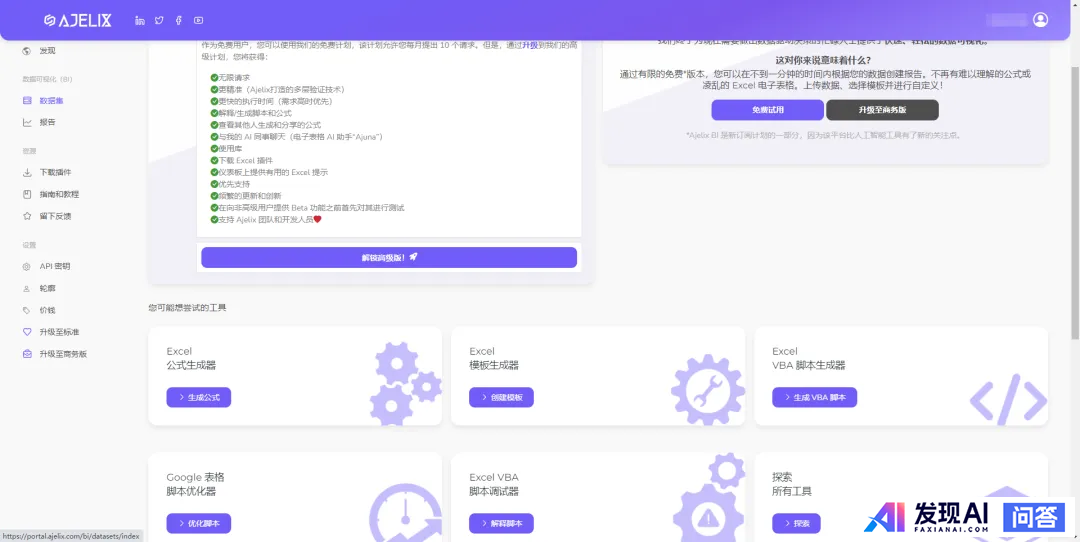Click the 解锁高级版 button
This screenshot has height=542, width=1080.
pyautogui.click(x=389, y=257)
